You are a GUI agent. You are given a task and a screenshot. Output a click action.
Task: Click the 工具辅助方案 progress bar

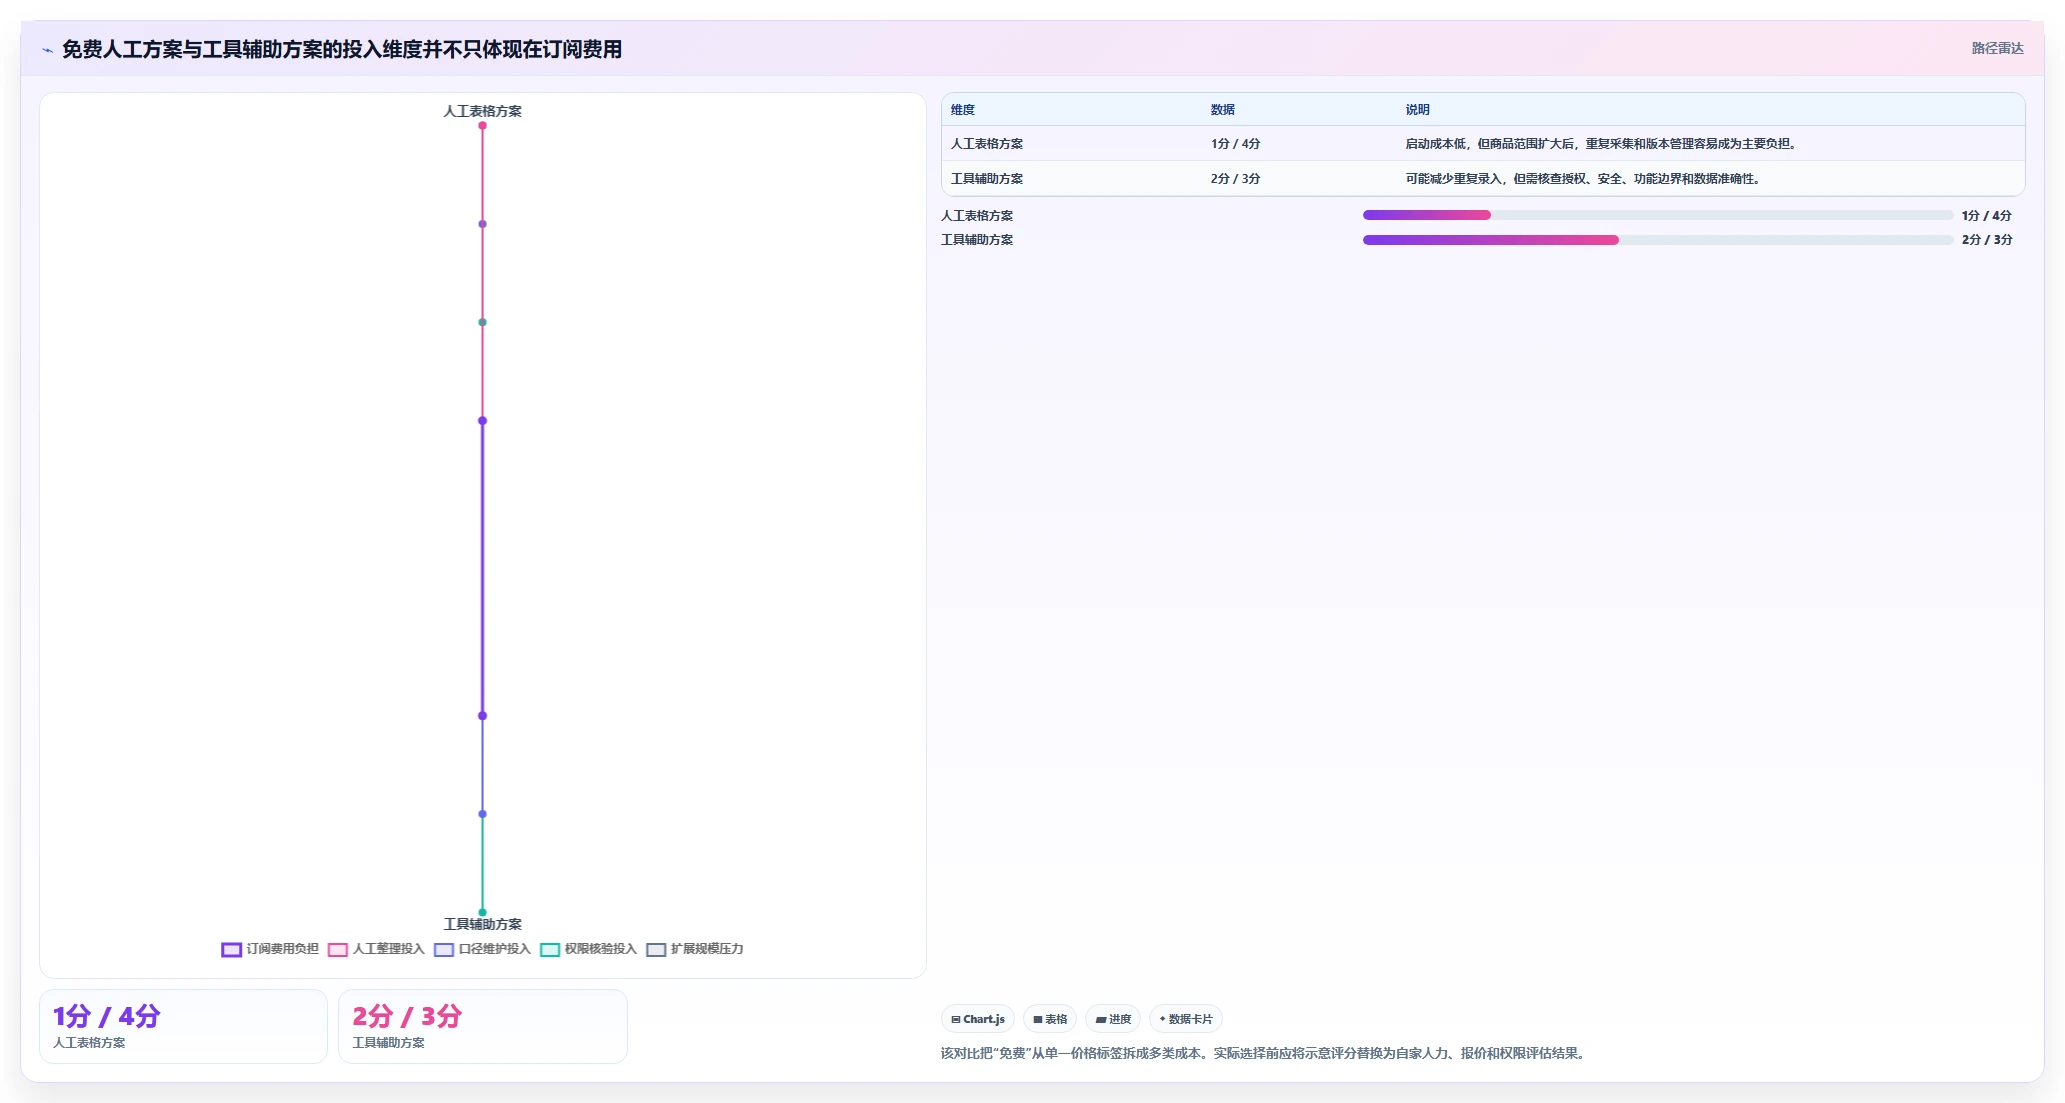tap(1658, 240)
